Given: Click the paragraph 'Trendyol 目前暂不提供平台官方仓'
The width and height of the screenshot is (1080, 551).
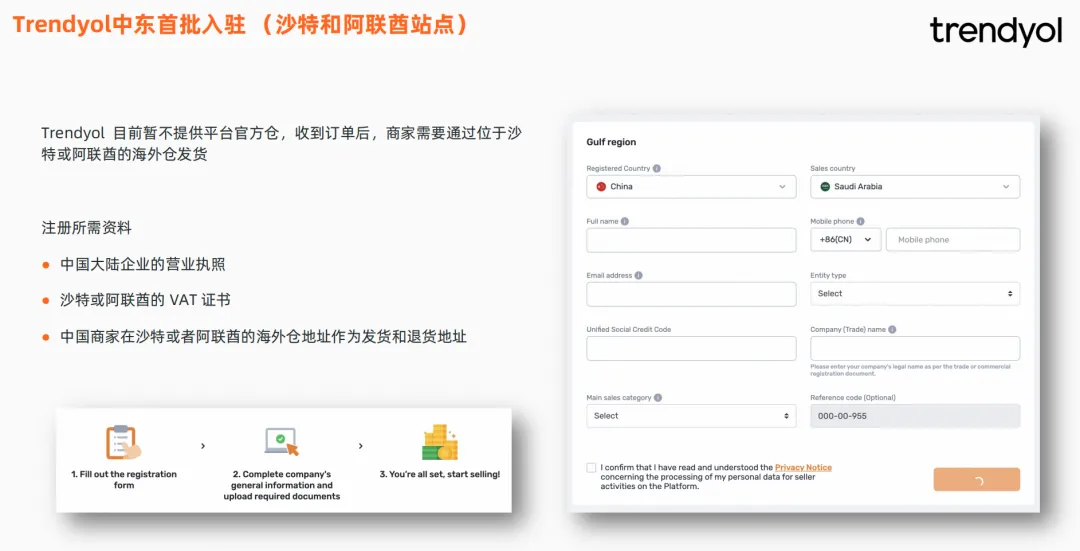Looking at the screenshot, I should (x=281, y=143).
